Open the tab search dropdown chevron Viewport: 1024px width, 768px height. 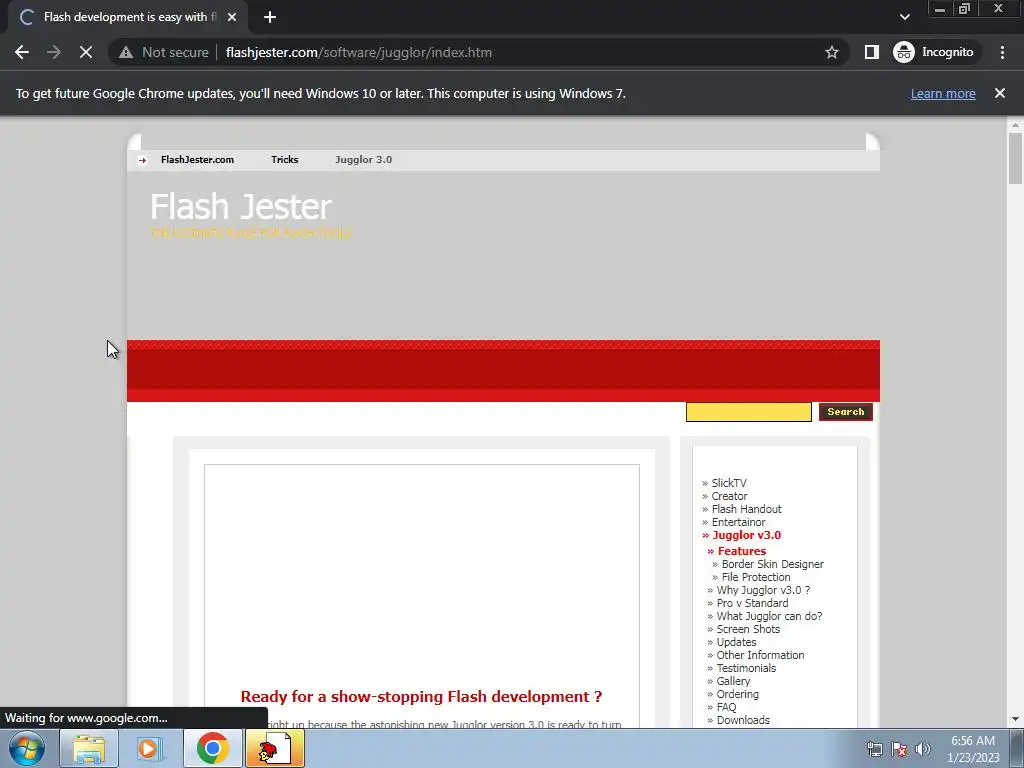tap(904, 17)
